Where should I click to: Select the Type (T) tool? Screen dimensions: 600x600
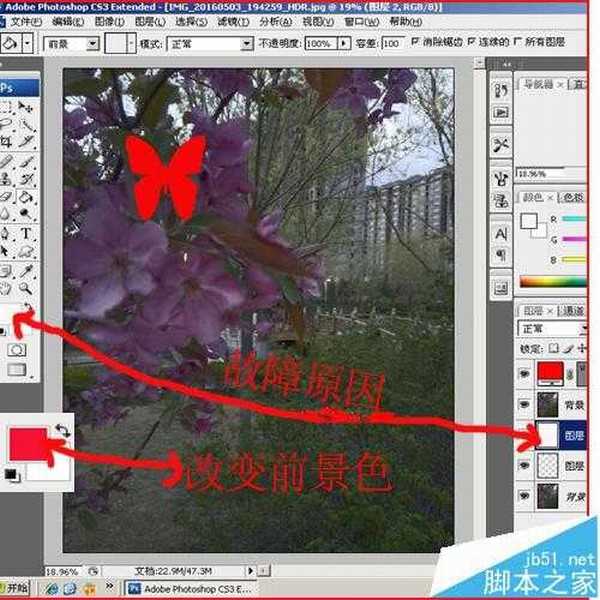click(26, 233)
